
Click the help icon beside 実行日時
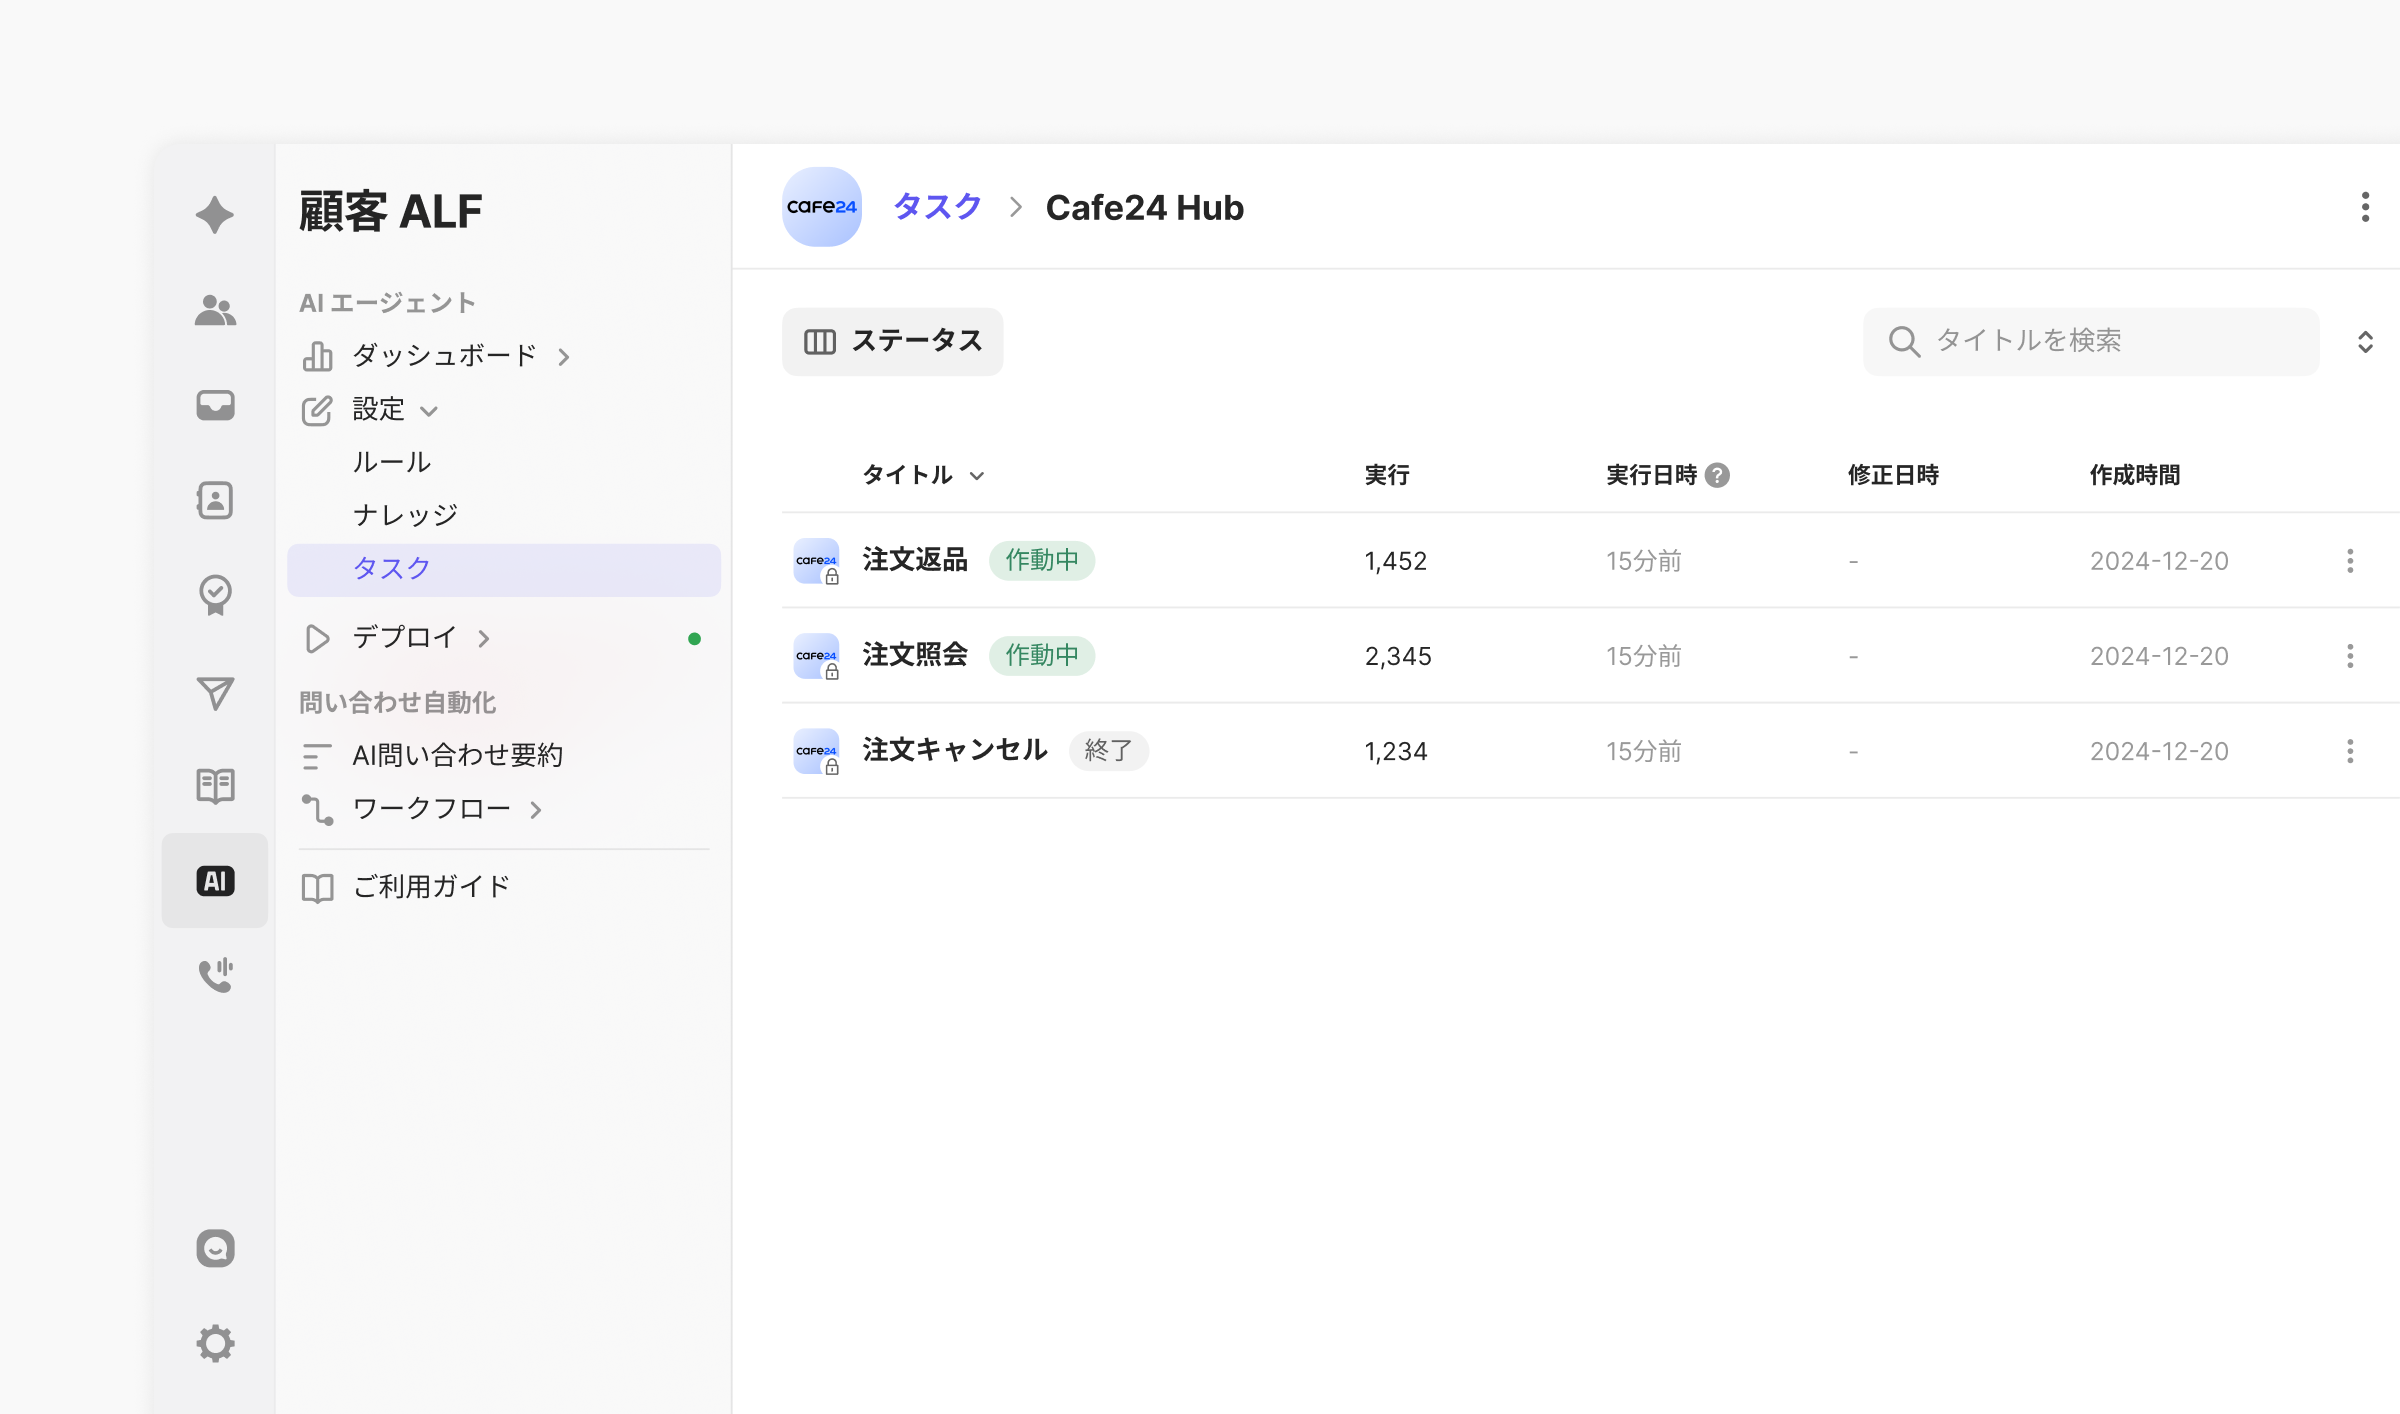pos(1717,475)
